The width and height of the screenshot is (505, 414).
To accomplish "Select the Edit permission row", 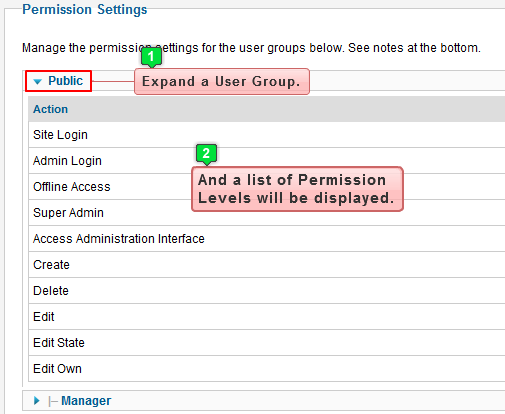I will pyautogui.click(x=267, y=317).
